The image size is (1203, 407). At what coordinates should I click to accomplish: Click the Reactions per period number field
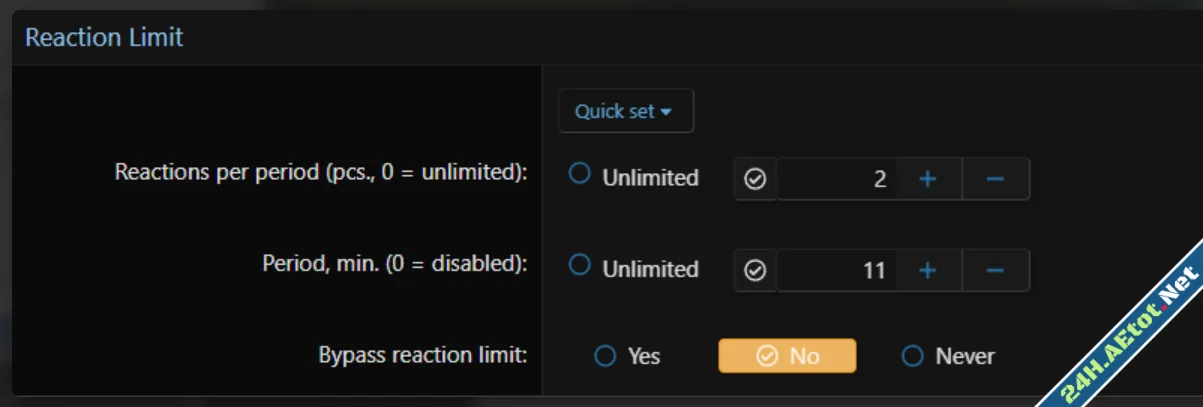(x=835, y=179)
